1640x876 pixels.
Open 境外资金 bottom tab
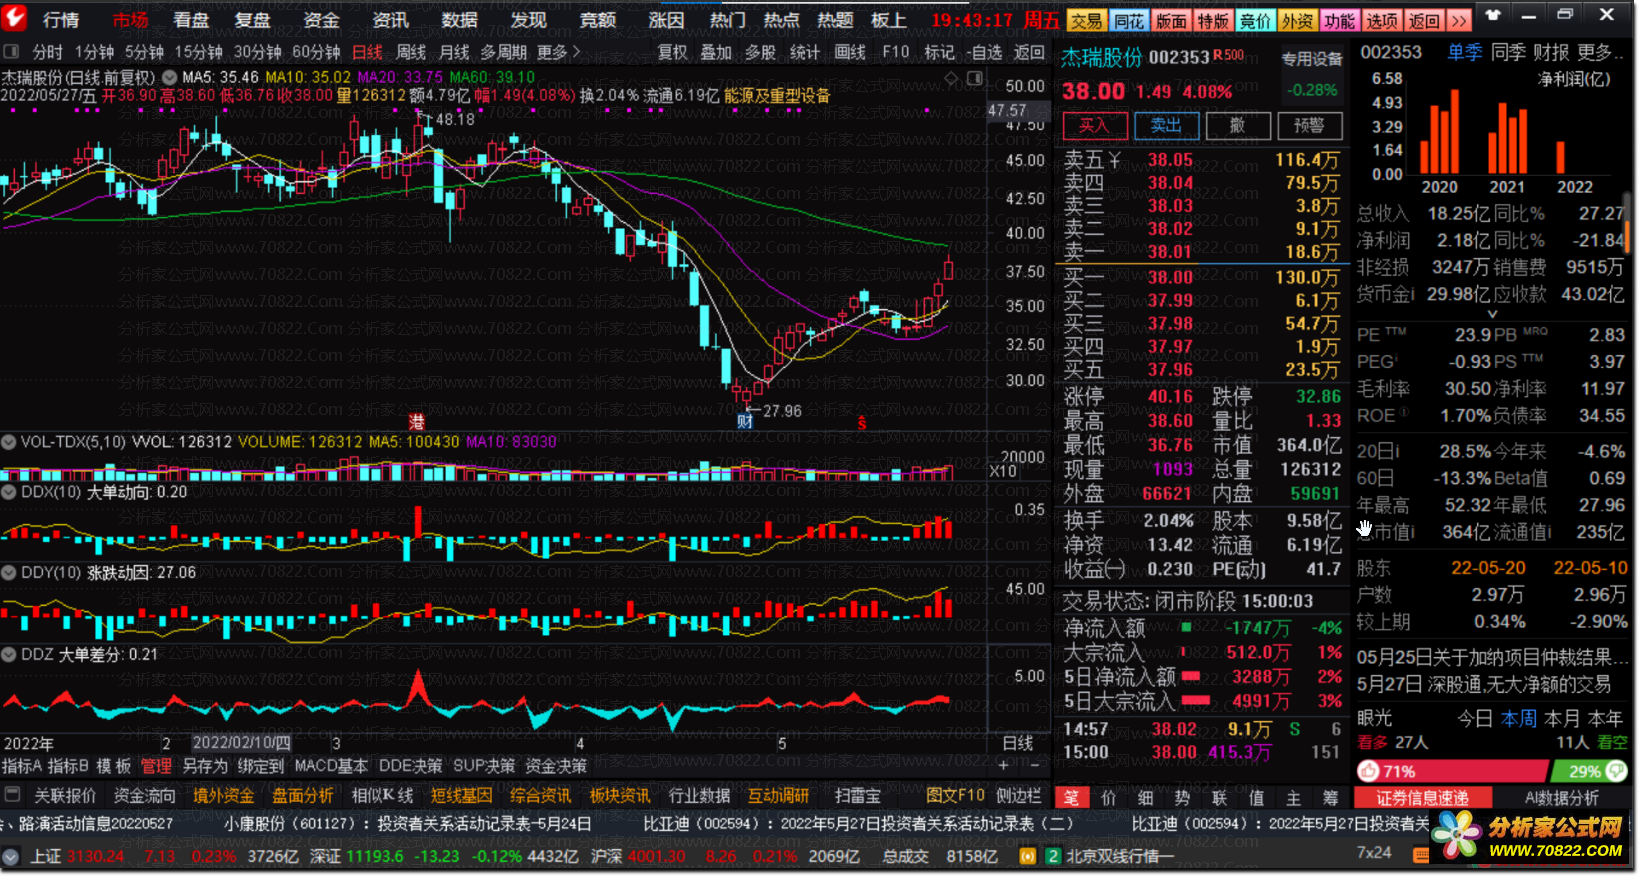point(224,796)
